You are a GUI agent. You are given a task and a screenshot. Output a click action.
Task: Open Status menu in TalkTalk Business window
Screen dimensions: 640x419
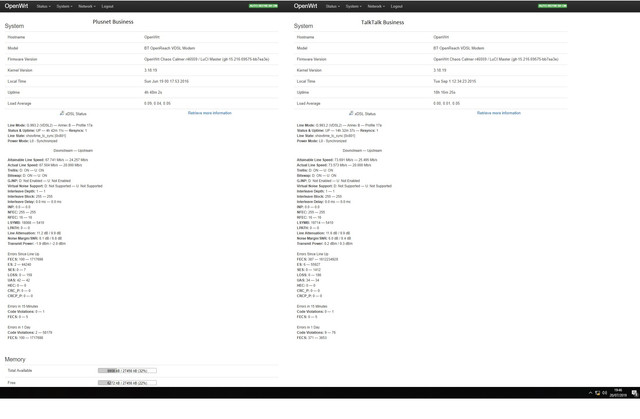[333, 7]
